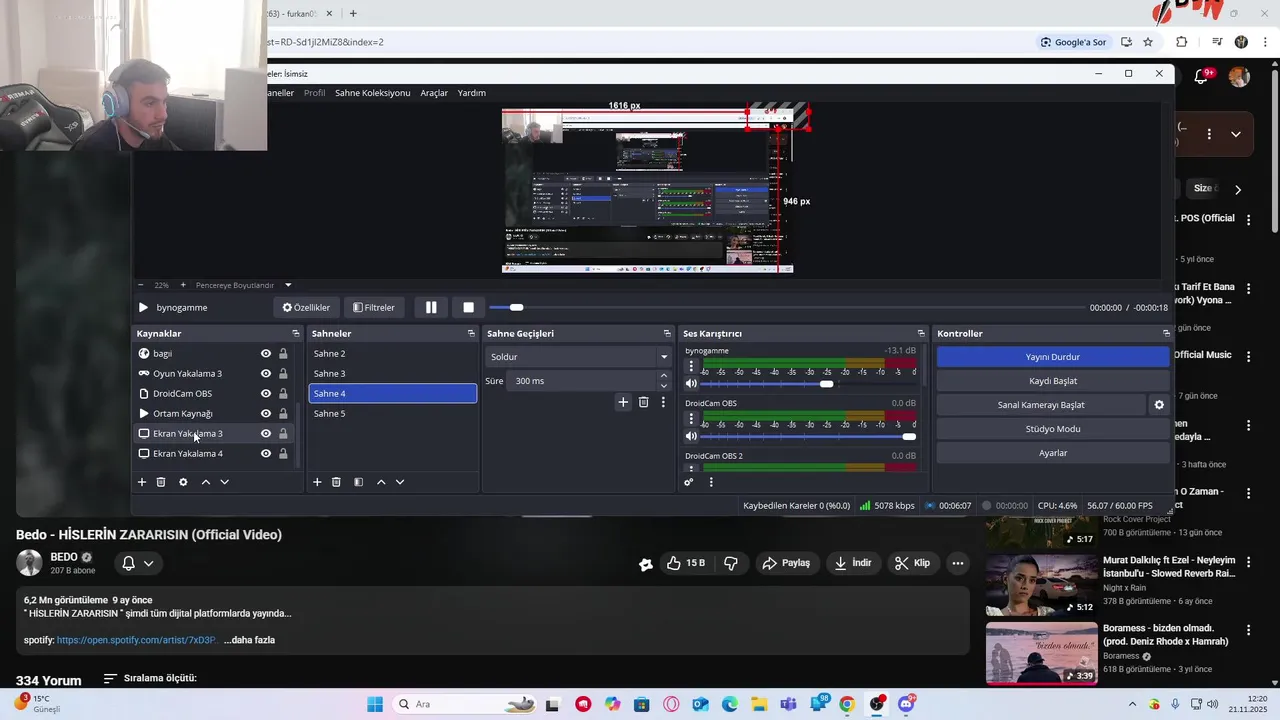The width and height of the screenshot is (1280, 720).
Task: Adjust DroidCam OBS volume slider
Action: pos(808,436)
